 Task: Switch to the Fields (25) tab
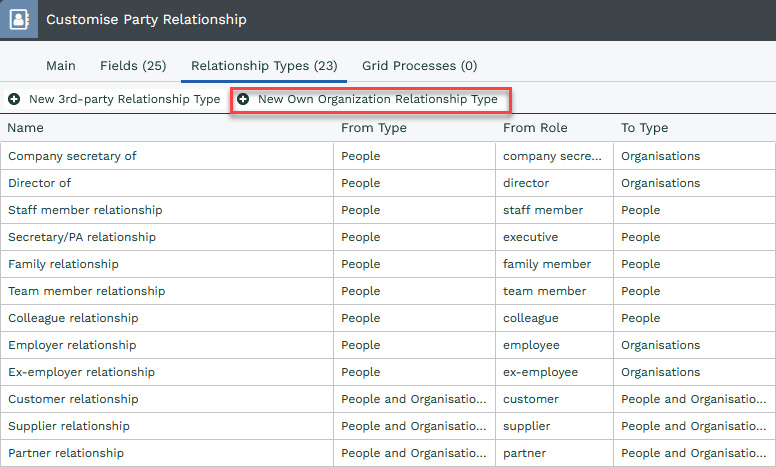133,66
